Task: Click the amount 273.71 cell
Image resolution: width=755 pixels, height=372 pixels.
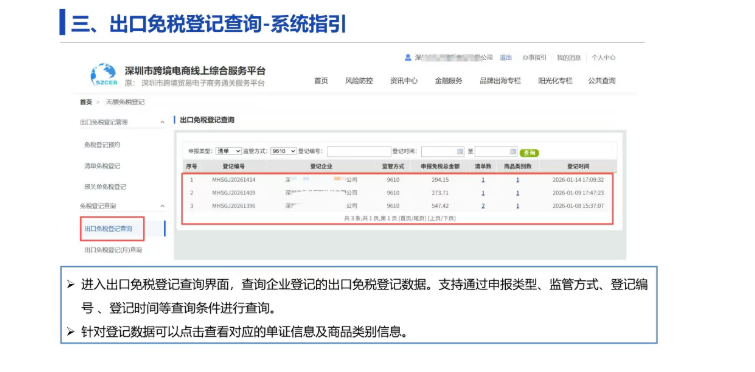Action: click(x=440, y=193)
